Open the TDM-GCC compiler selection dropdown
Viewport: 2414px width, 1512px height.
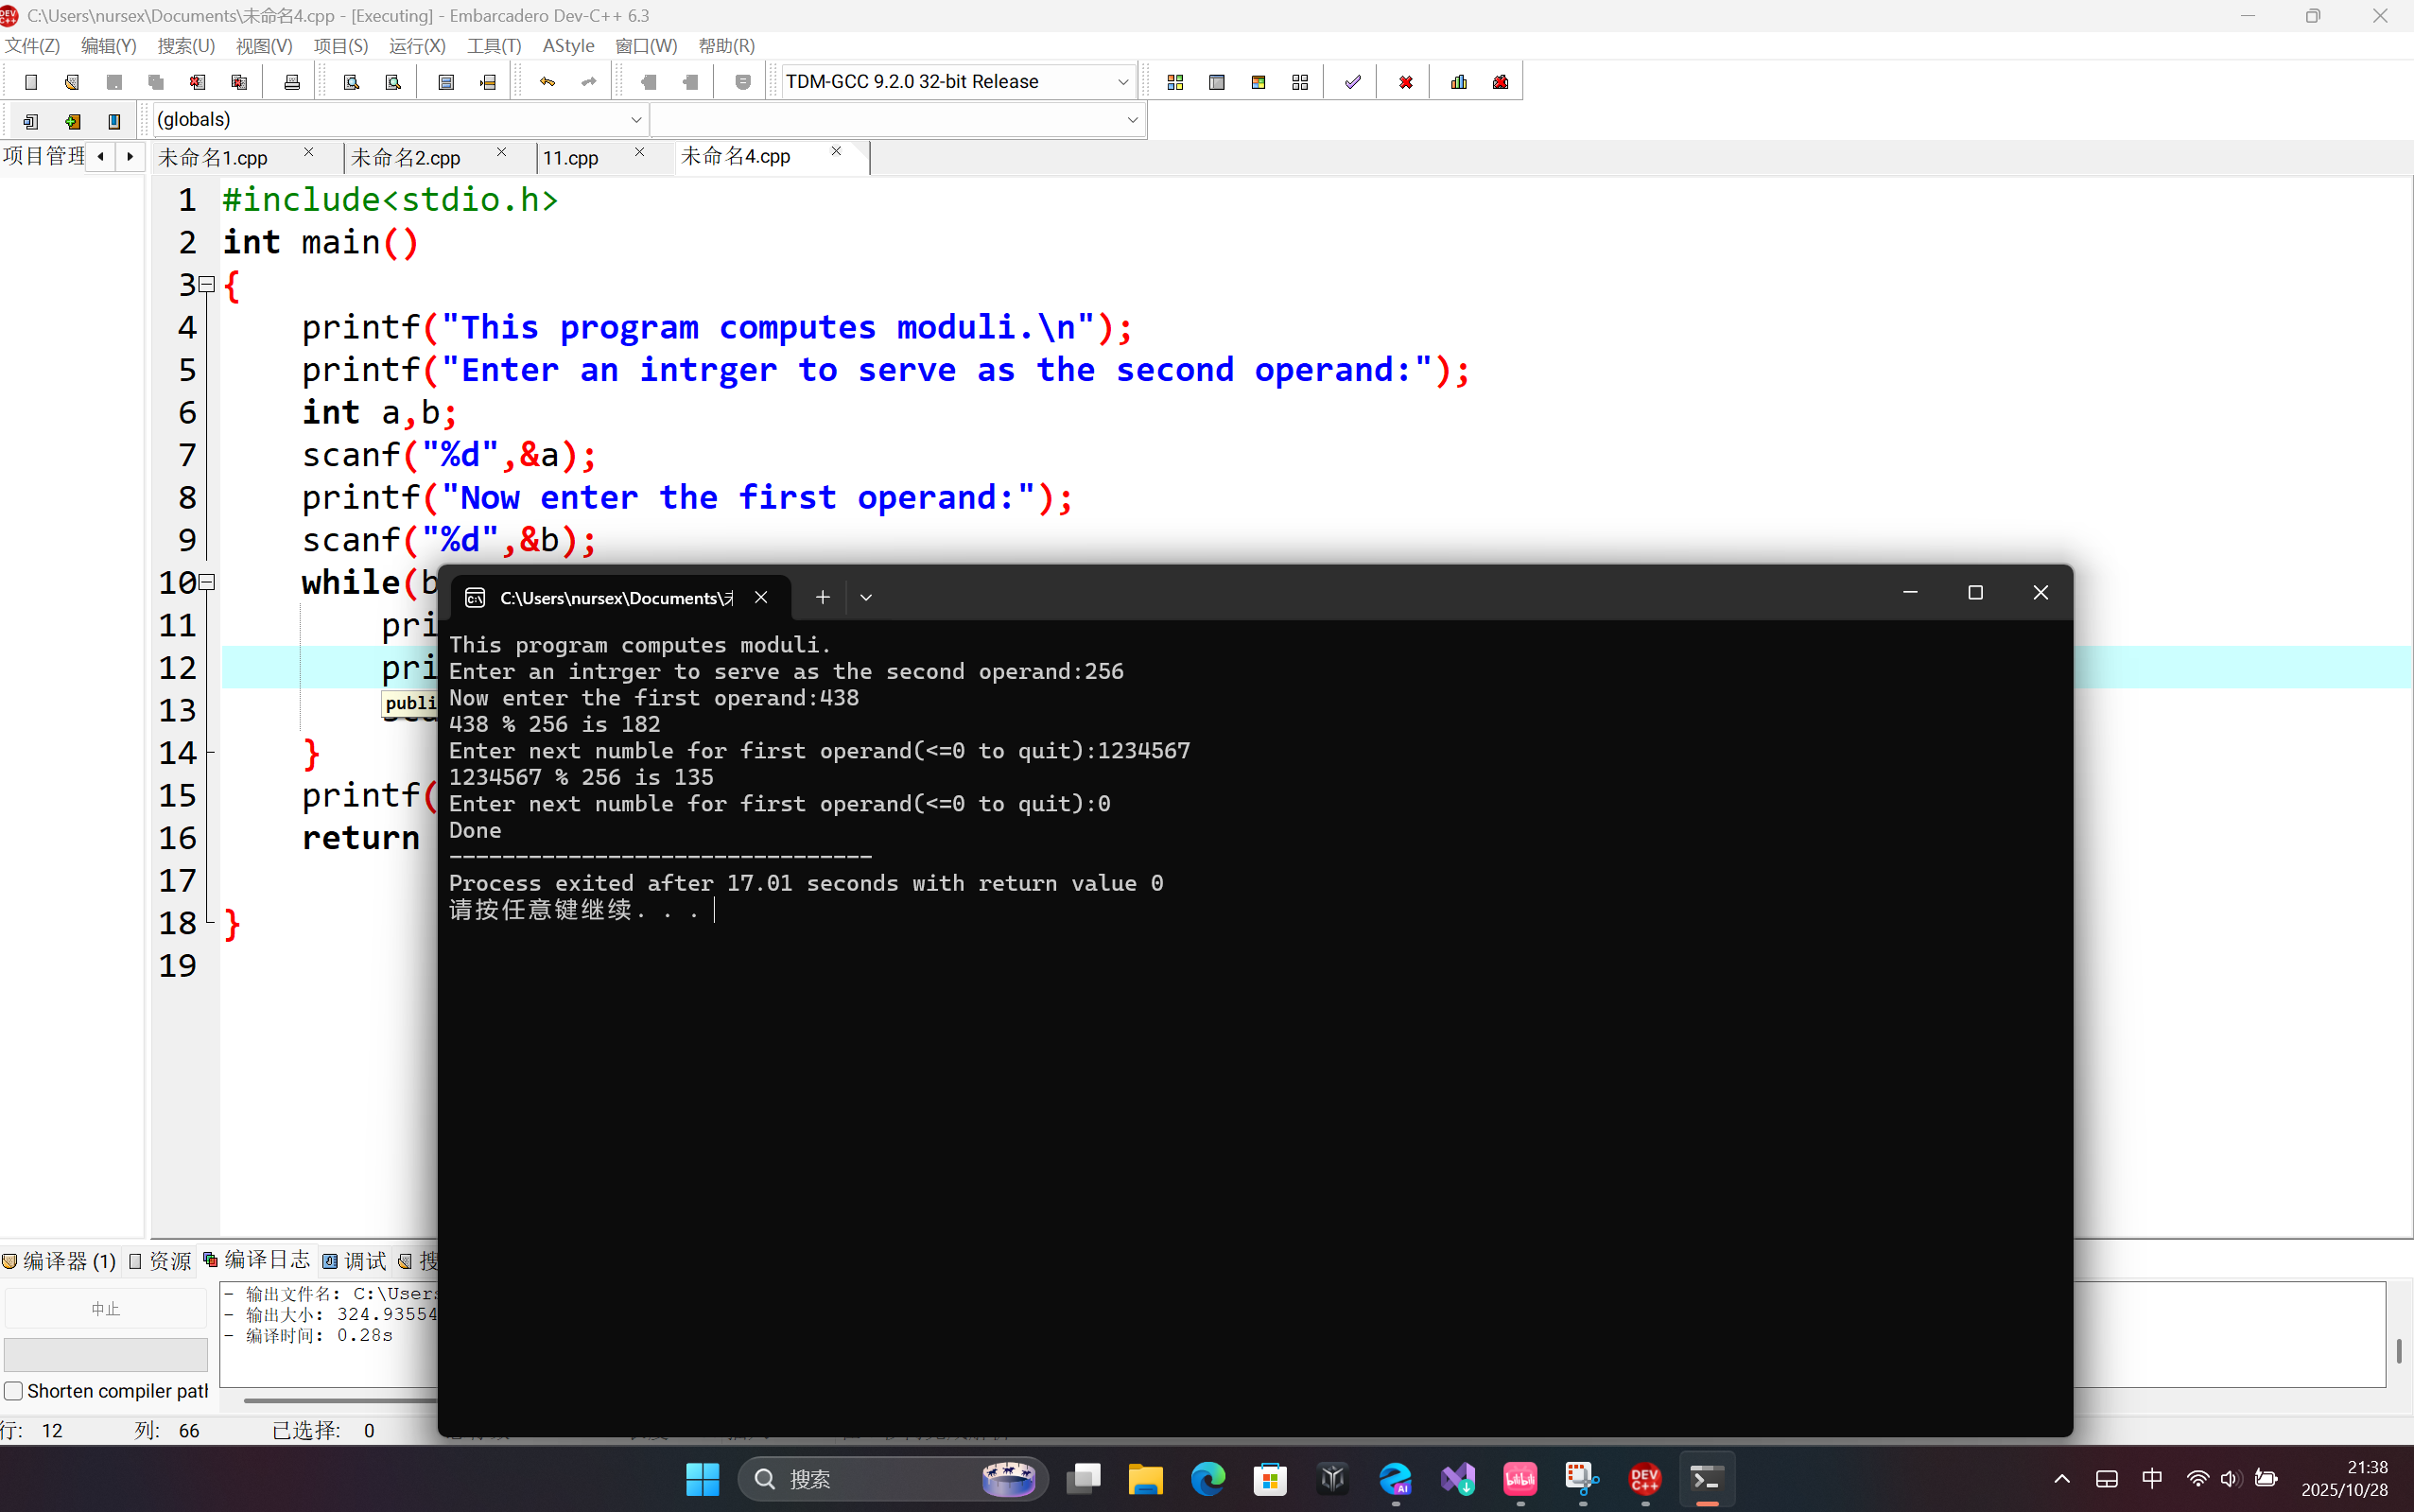(1122, 82)
